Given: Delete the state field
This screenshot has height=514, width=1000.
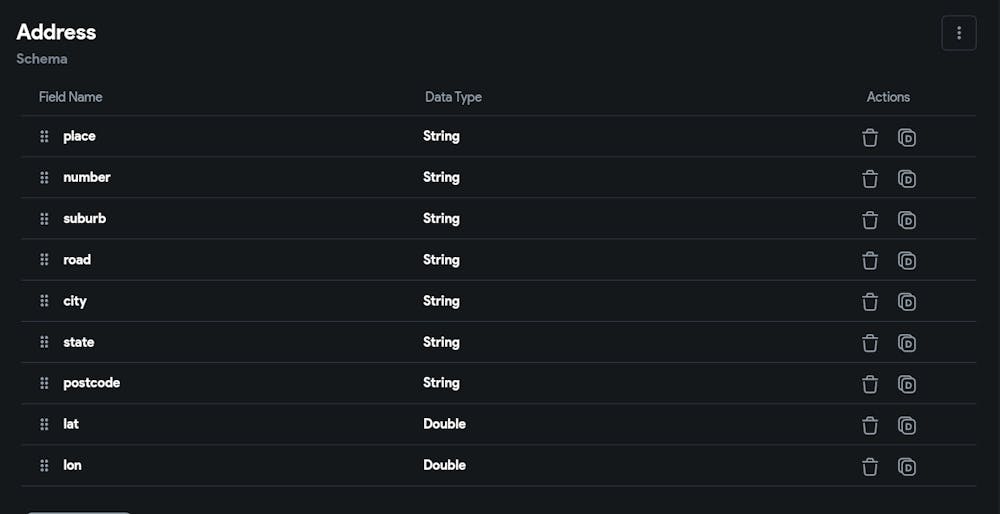Looking at the screenshot, I should tap(870, 343).
